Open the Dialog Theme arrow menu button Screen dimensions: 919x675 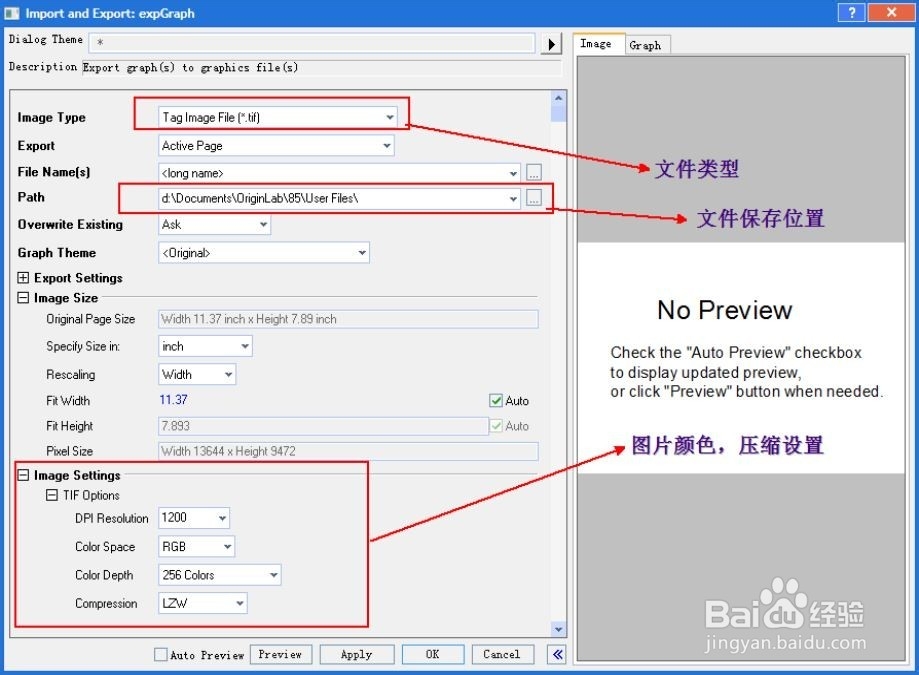(551, 44)
